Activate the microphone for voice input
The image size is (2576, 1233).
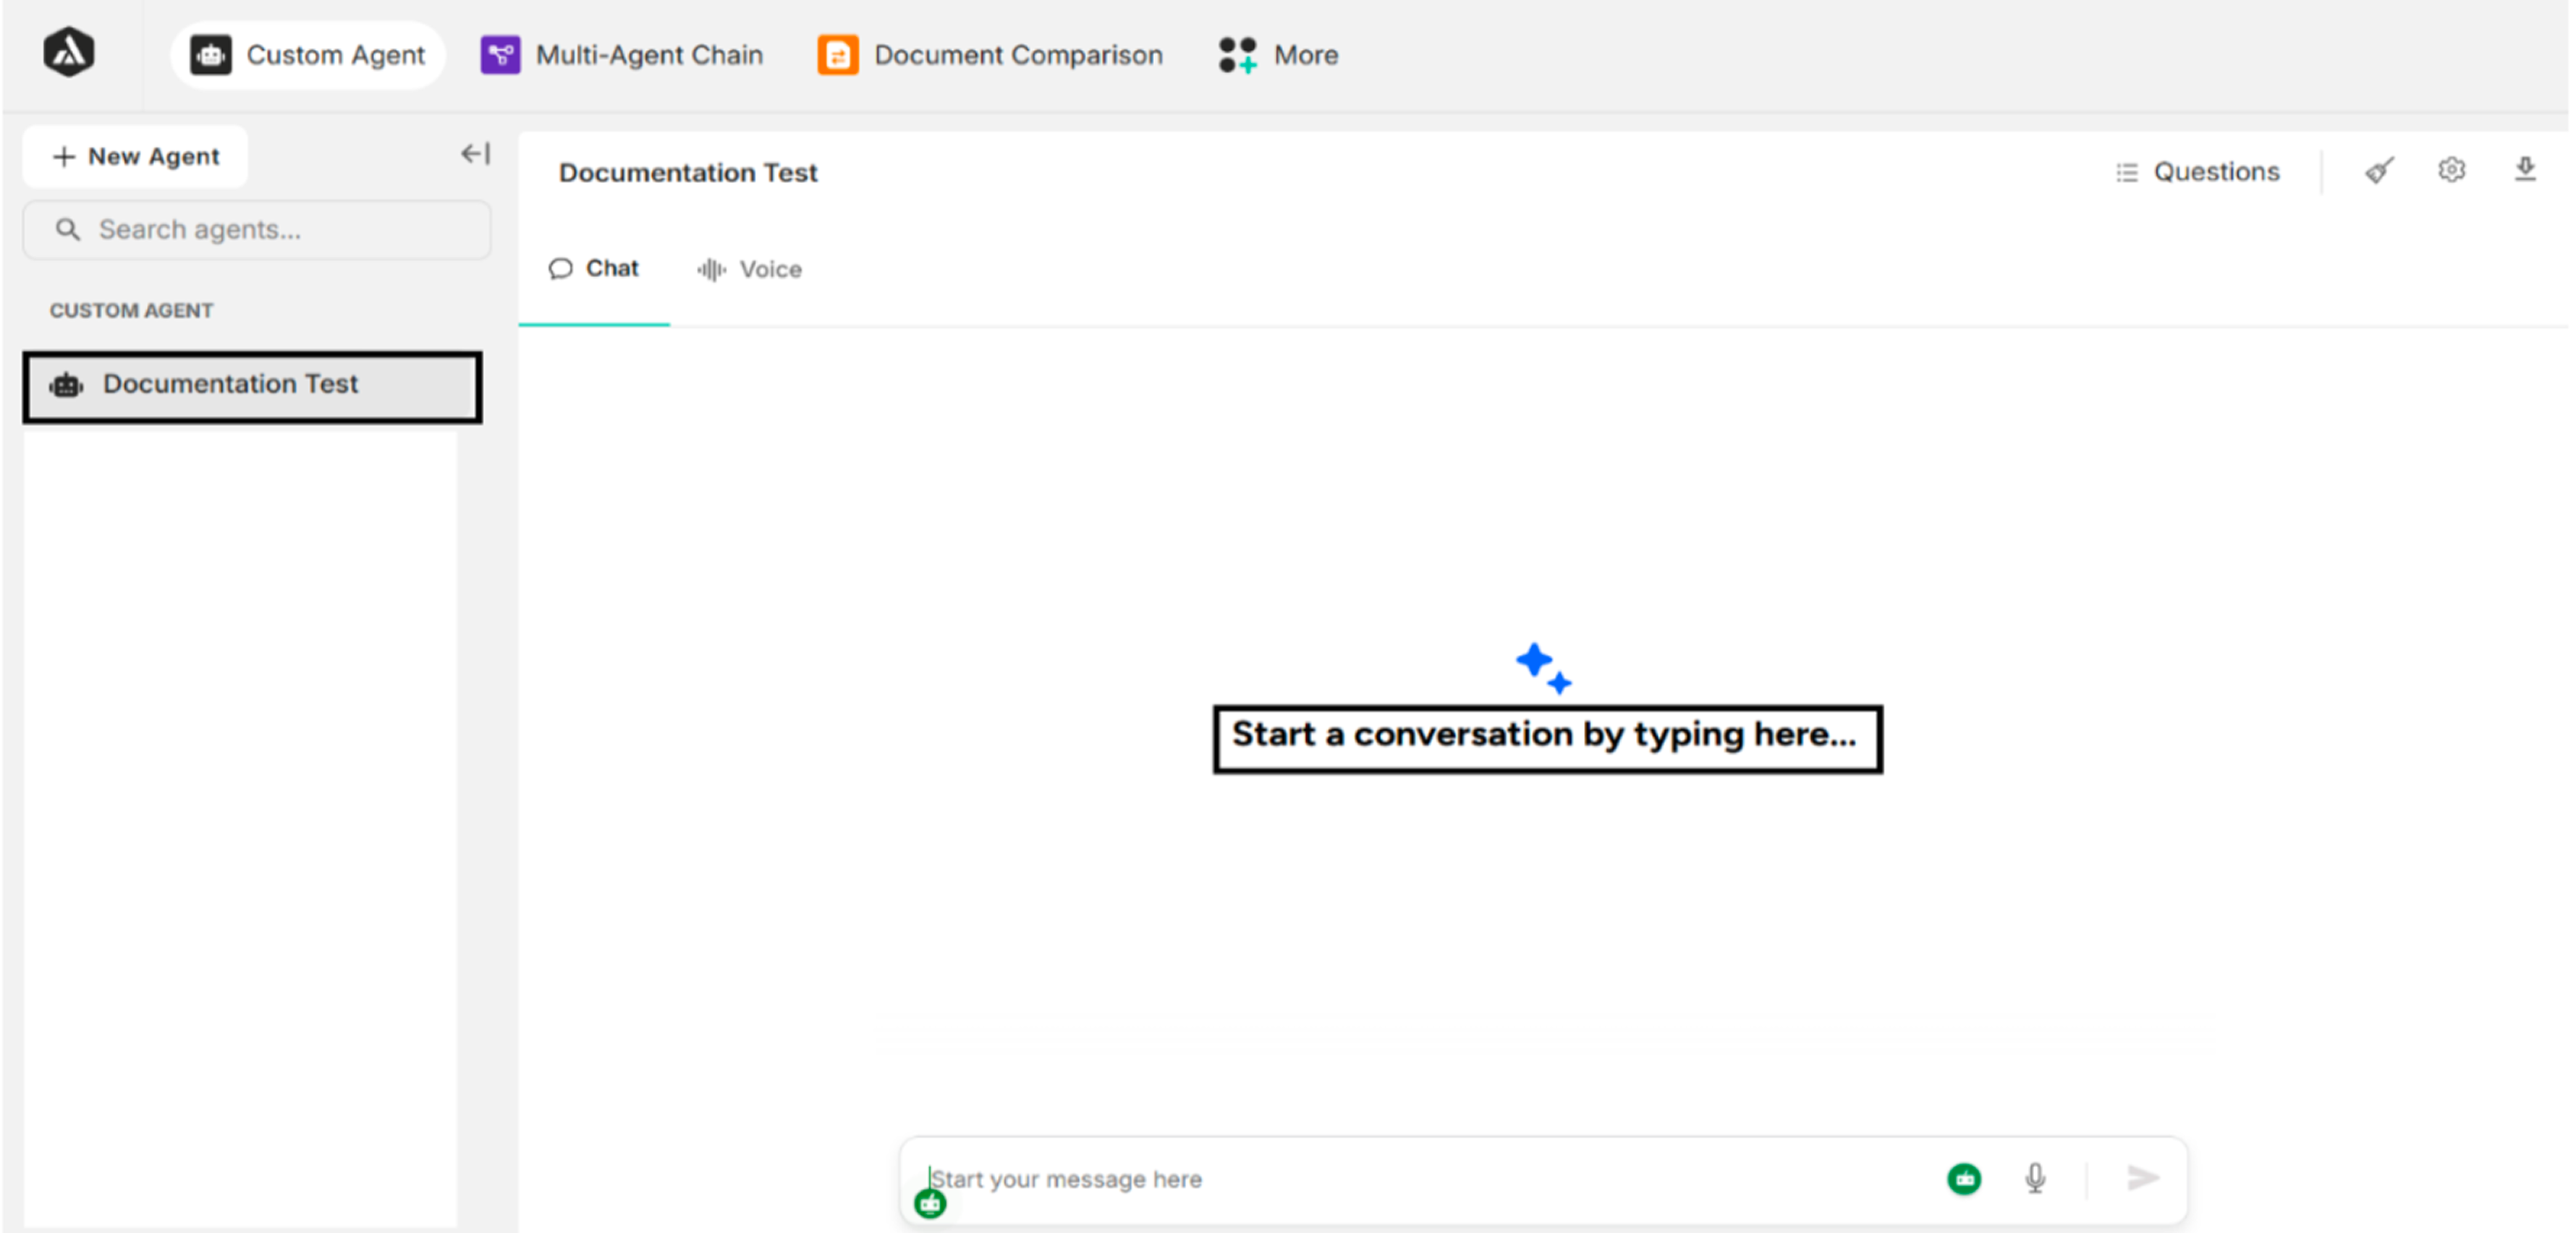coord(2035,1179)
